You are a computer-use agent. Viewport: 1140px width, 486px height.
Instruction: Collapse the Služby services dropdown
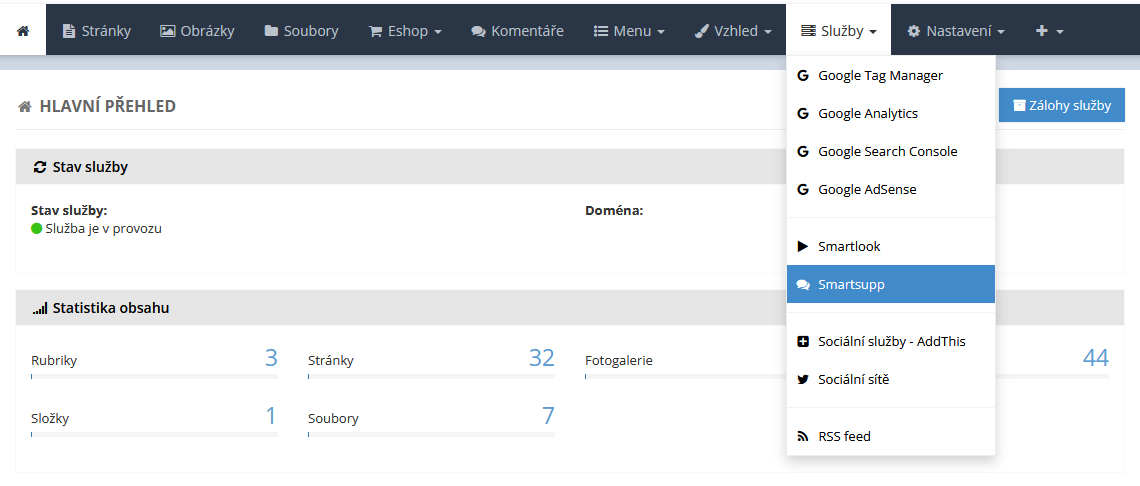(839, 31)
